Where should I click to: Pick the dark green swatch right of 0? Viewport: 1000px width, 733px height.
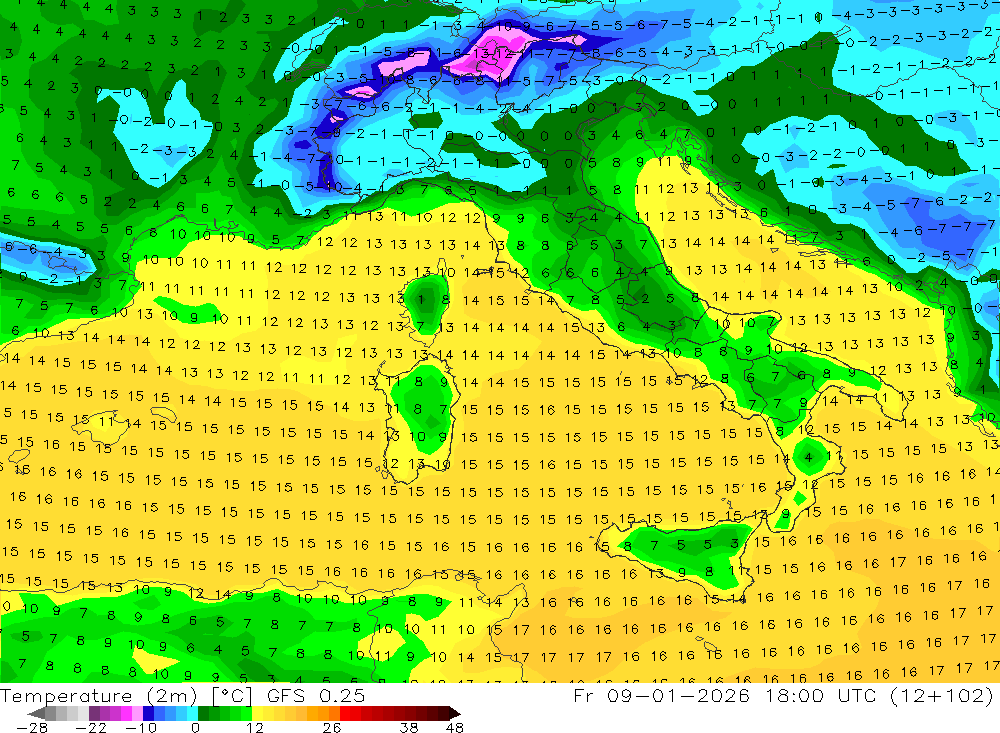pos(203,713)
